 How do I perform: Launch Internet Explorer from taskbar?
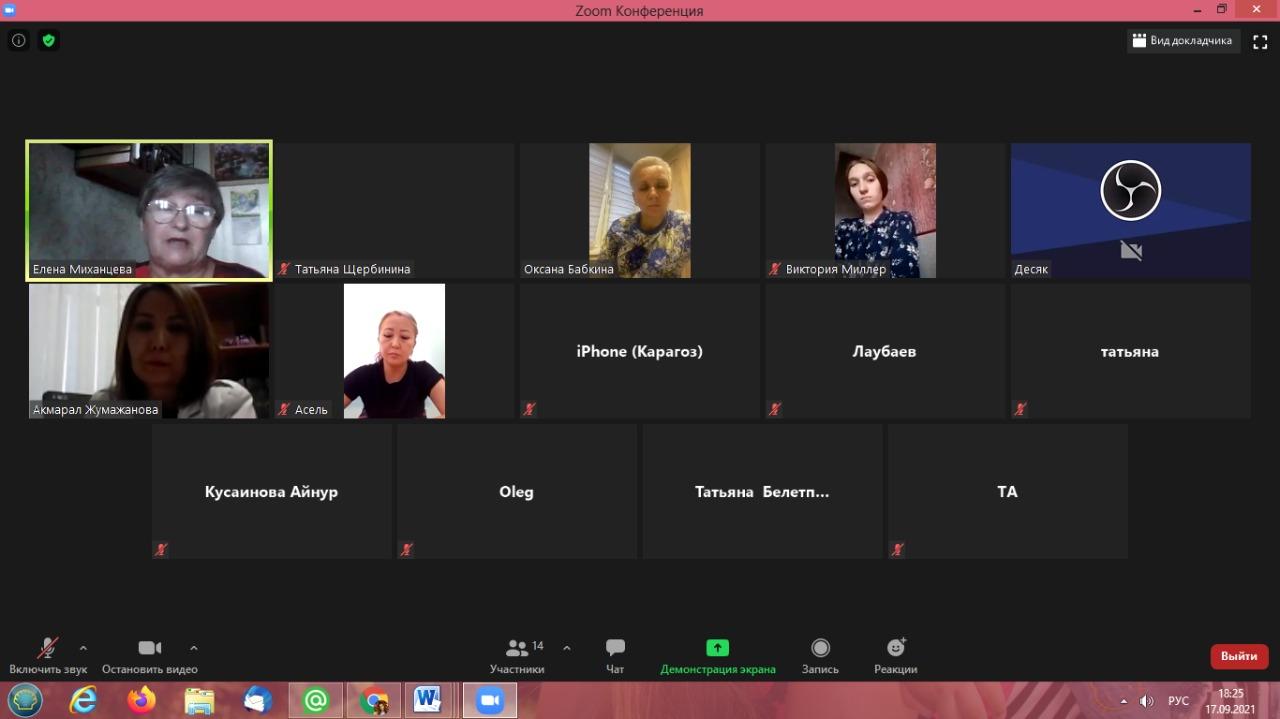coord(84,700)
